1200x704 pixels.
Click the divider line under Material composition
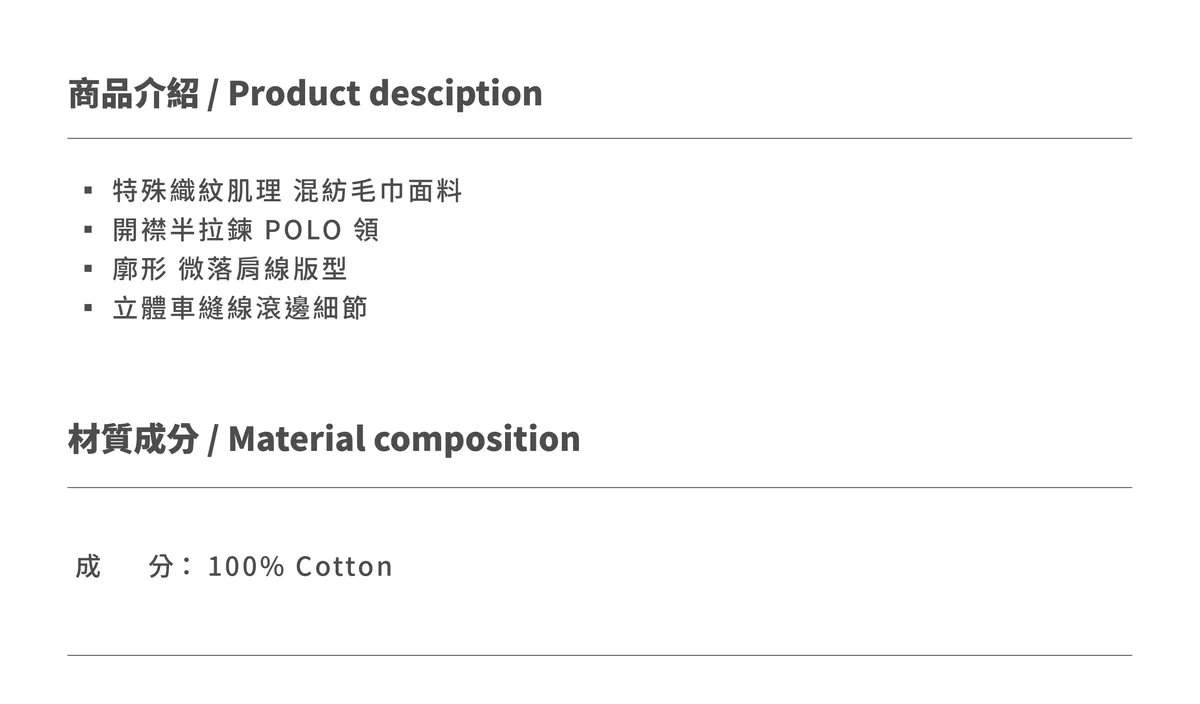600,487
